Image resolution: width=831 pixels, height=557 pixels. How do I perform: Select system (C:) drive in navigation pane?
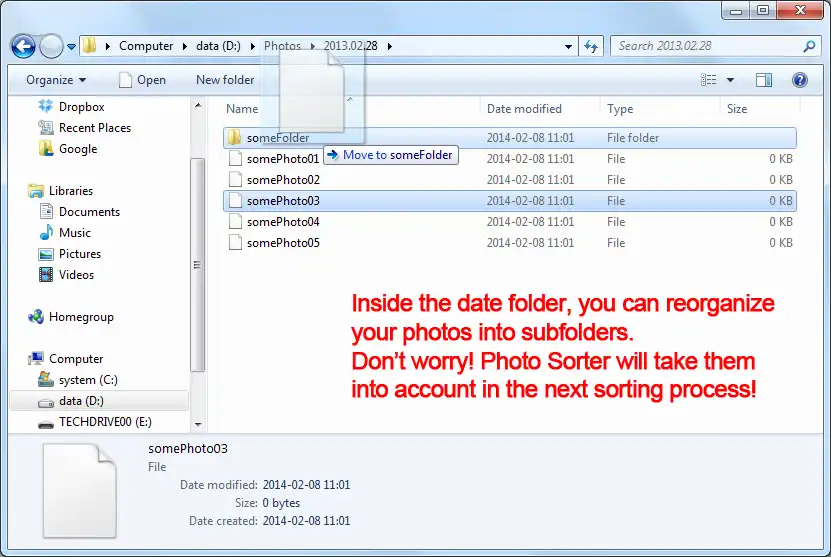89,380
